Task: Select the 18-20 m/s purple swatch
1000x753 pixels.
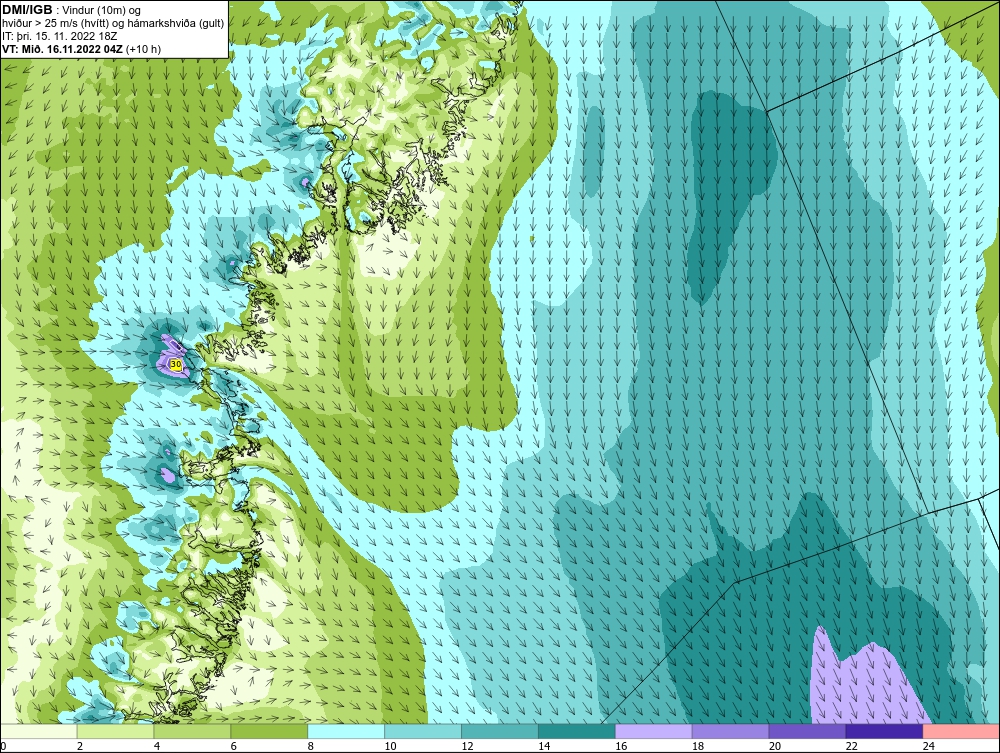Action: click(x=730, y=731)
